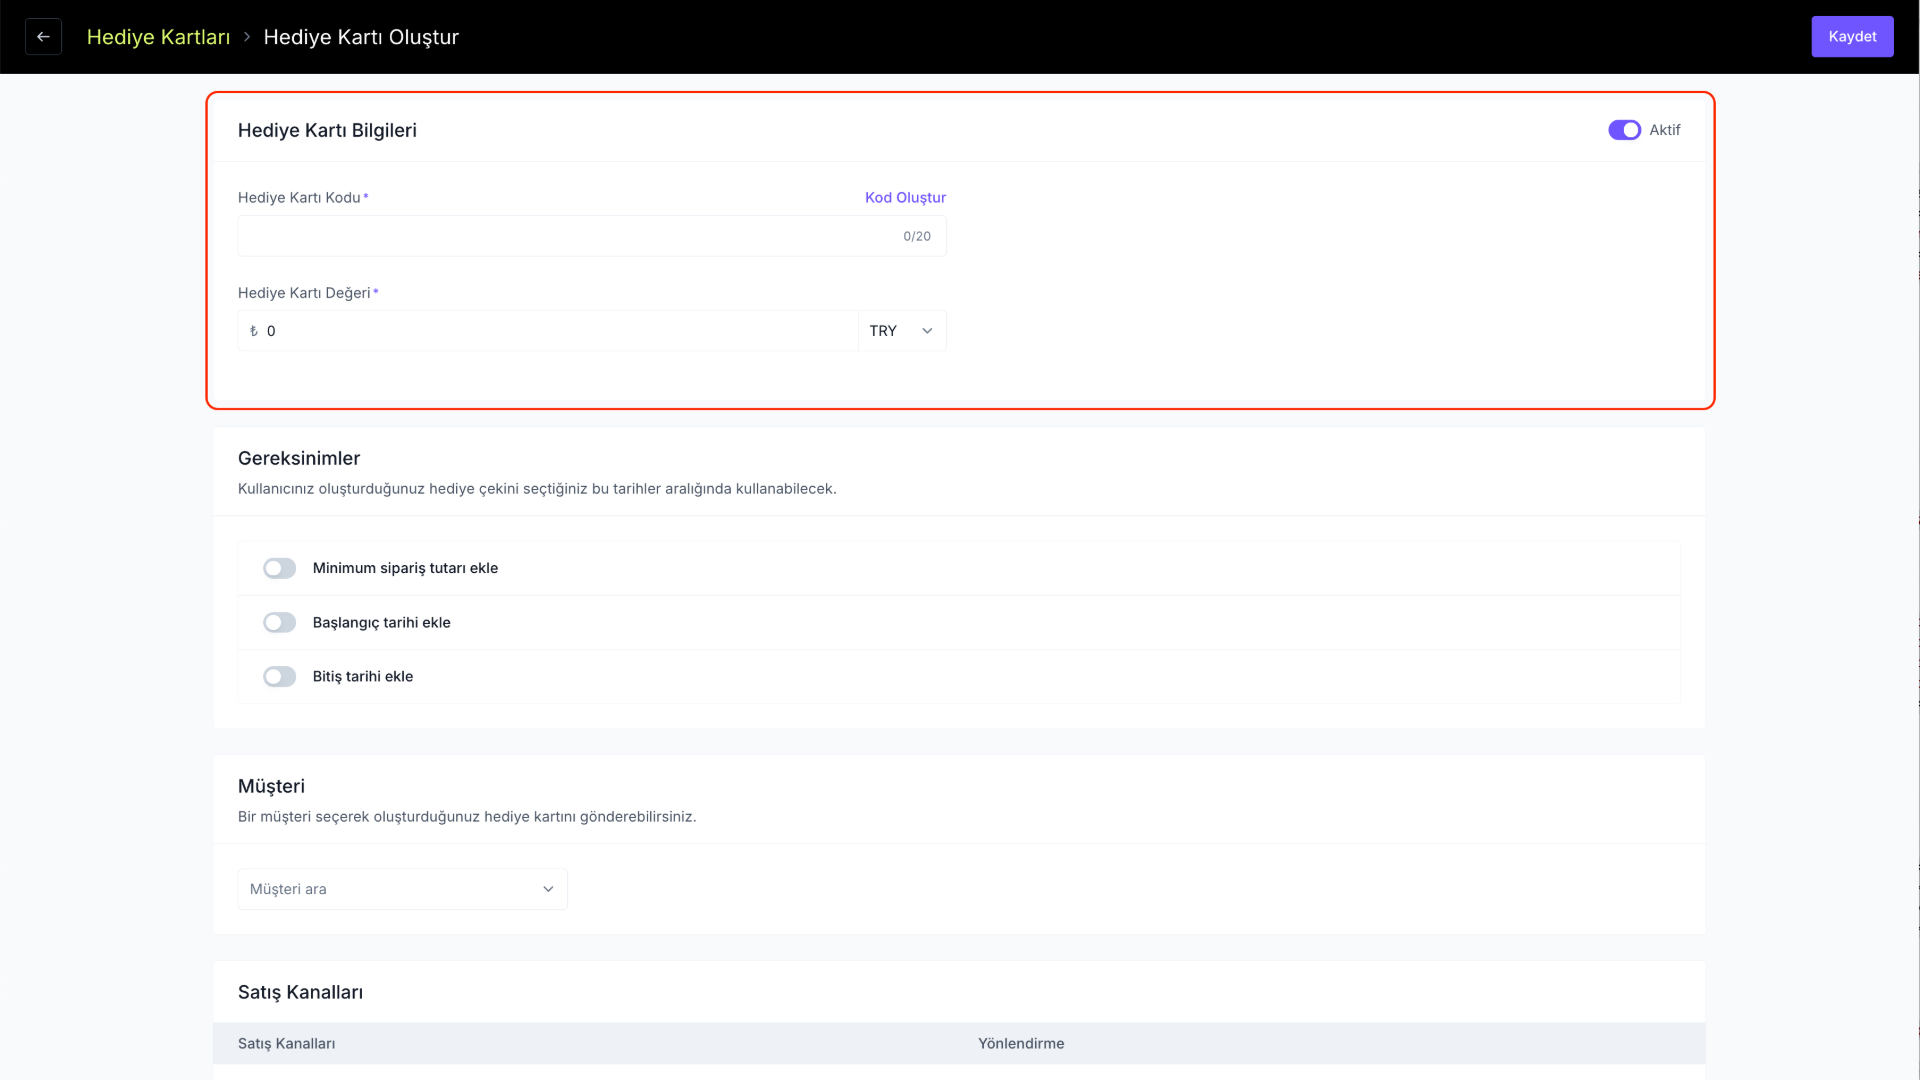
Task: Click the Gereksinimler heading
Action: (299, 458)
